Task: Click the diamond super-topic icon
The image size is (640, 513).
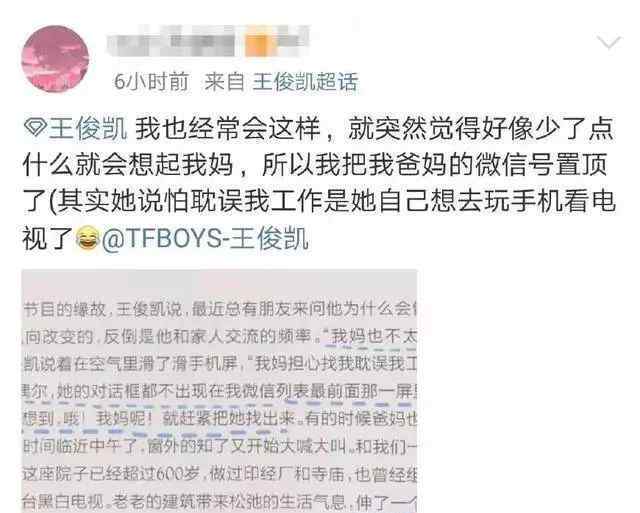Action: 35,128
